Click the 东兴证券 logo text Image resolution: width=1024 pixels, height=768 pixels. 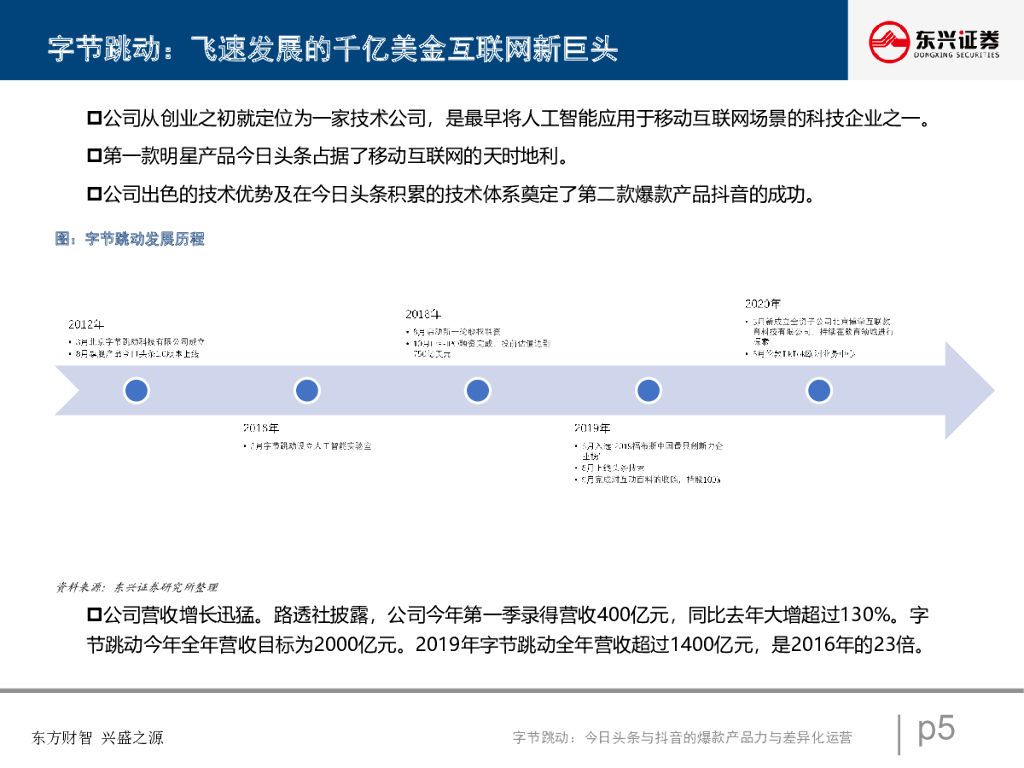957,40
